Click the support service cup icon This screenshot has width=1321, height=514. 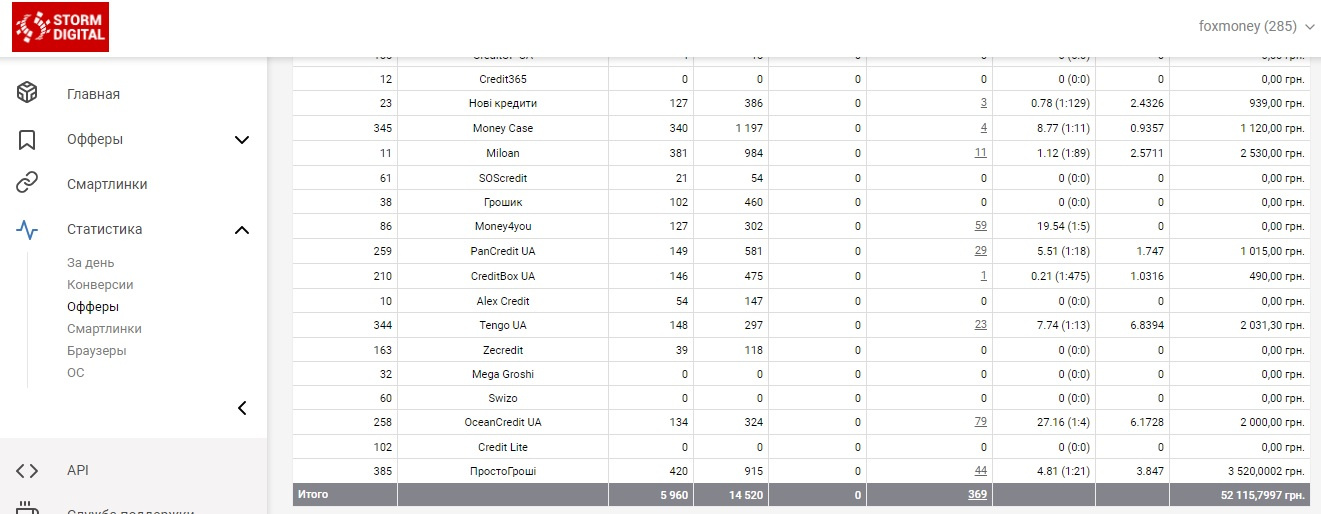coord(27,508)
